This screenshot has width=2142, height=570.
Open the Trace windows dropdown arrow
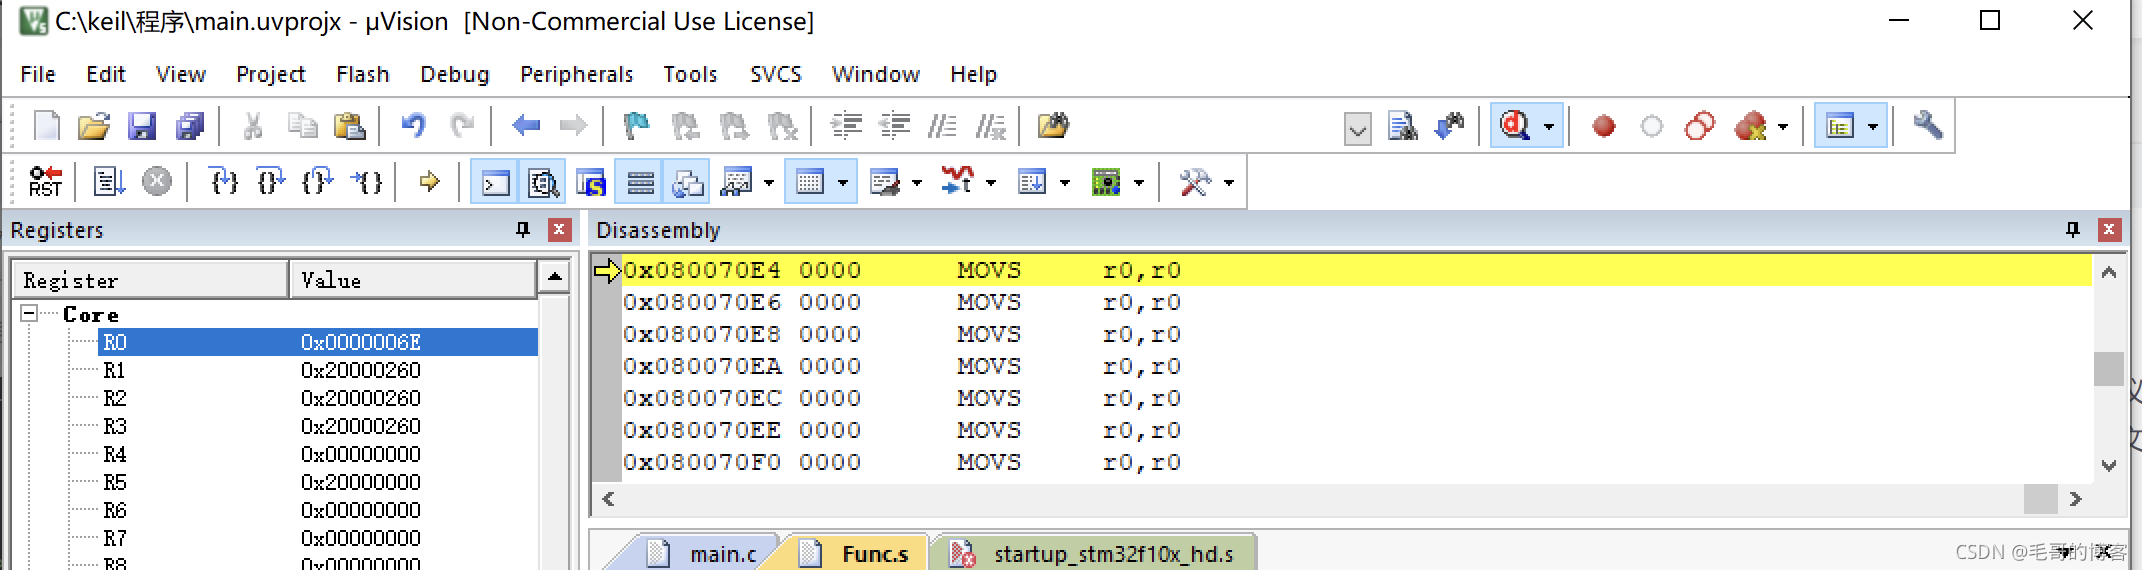tap(1065, 183)
